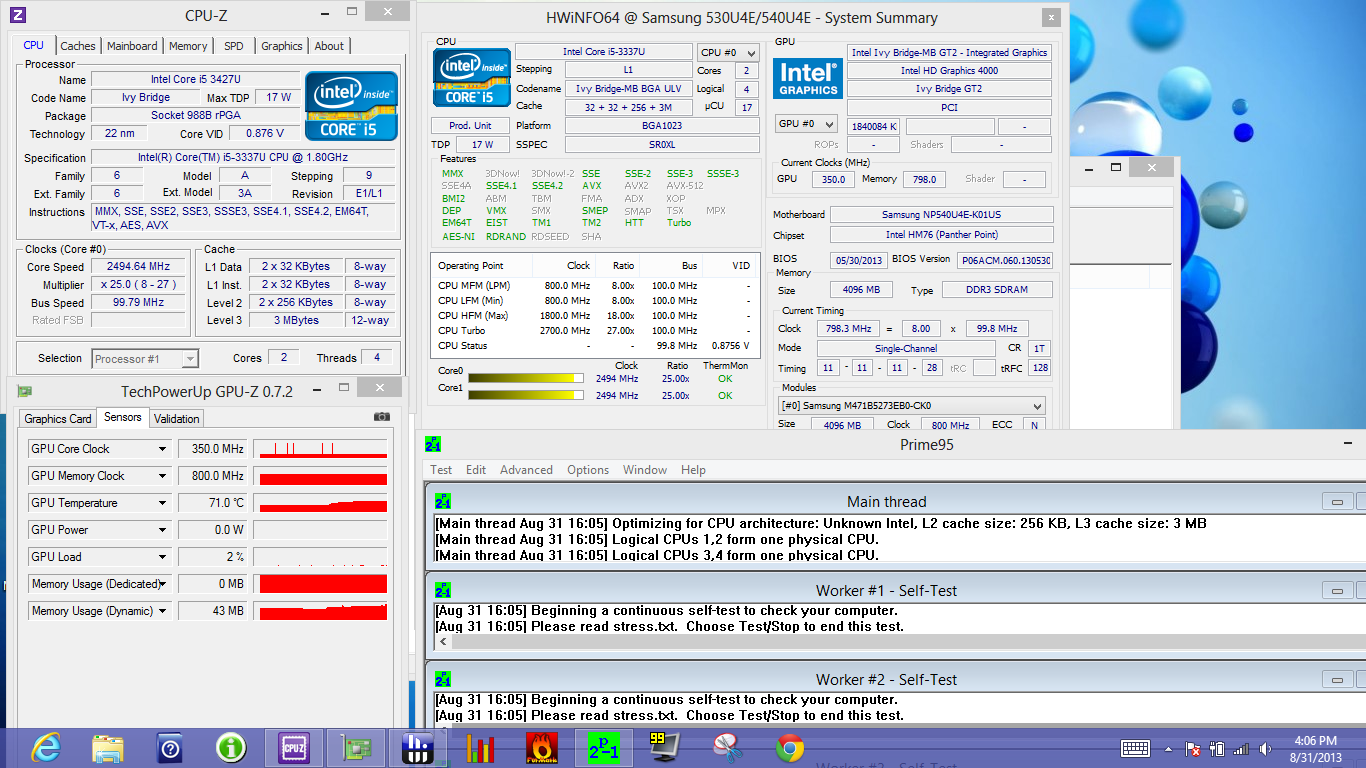
Task: Switch to the SPD tab in CPU-Z
Action: 233,46
